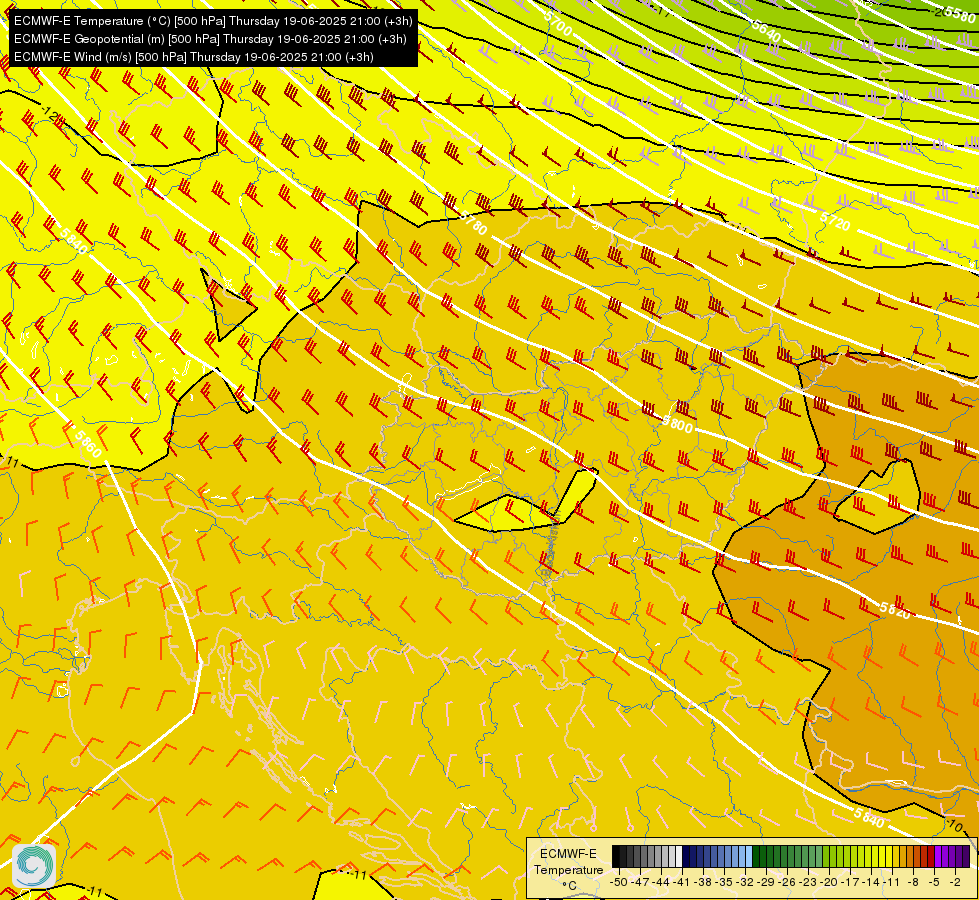The width and height of the screenshot is (979, 900).
Task: Click the 5800 geopotential contour label
Action: (677, 425)
